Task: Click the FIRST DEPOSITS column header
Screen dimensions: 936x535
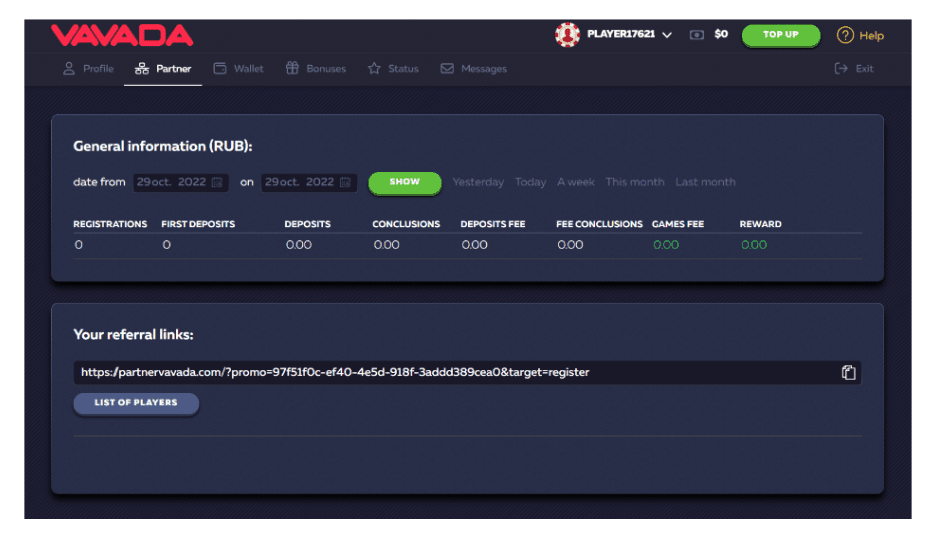Action: click(198, 224)
